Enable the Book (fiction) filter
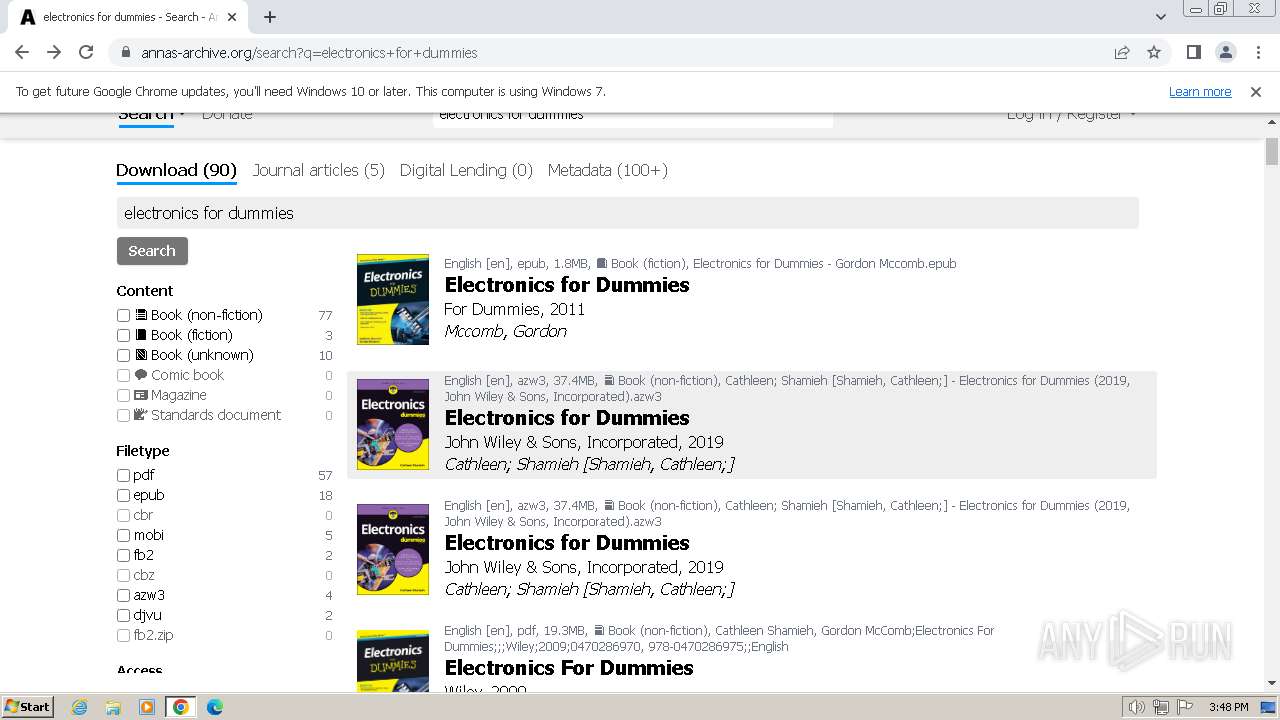Image resolution: width=1280 pixels, height=720 pixels. tap(123, 335)
